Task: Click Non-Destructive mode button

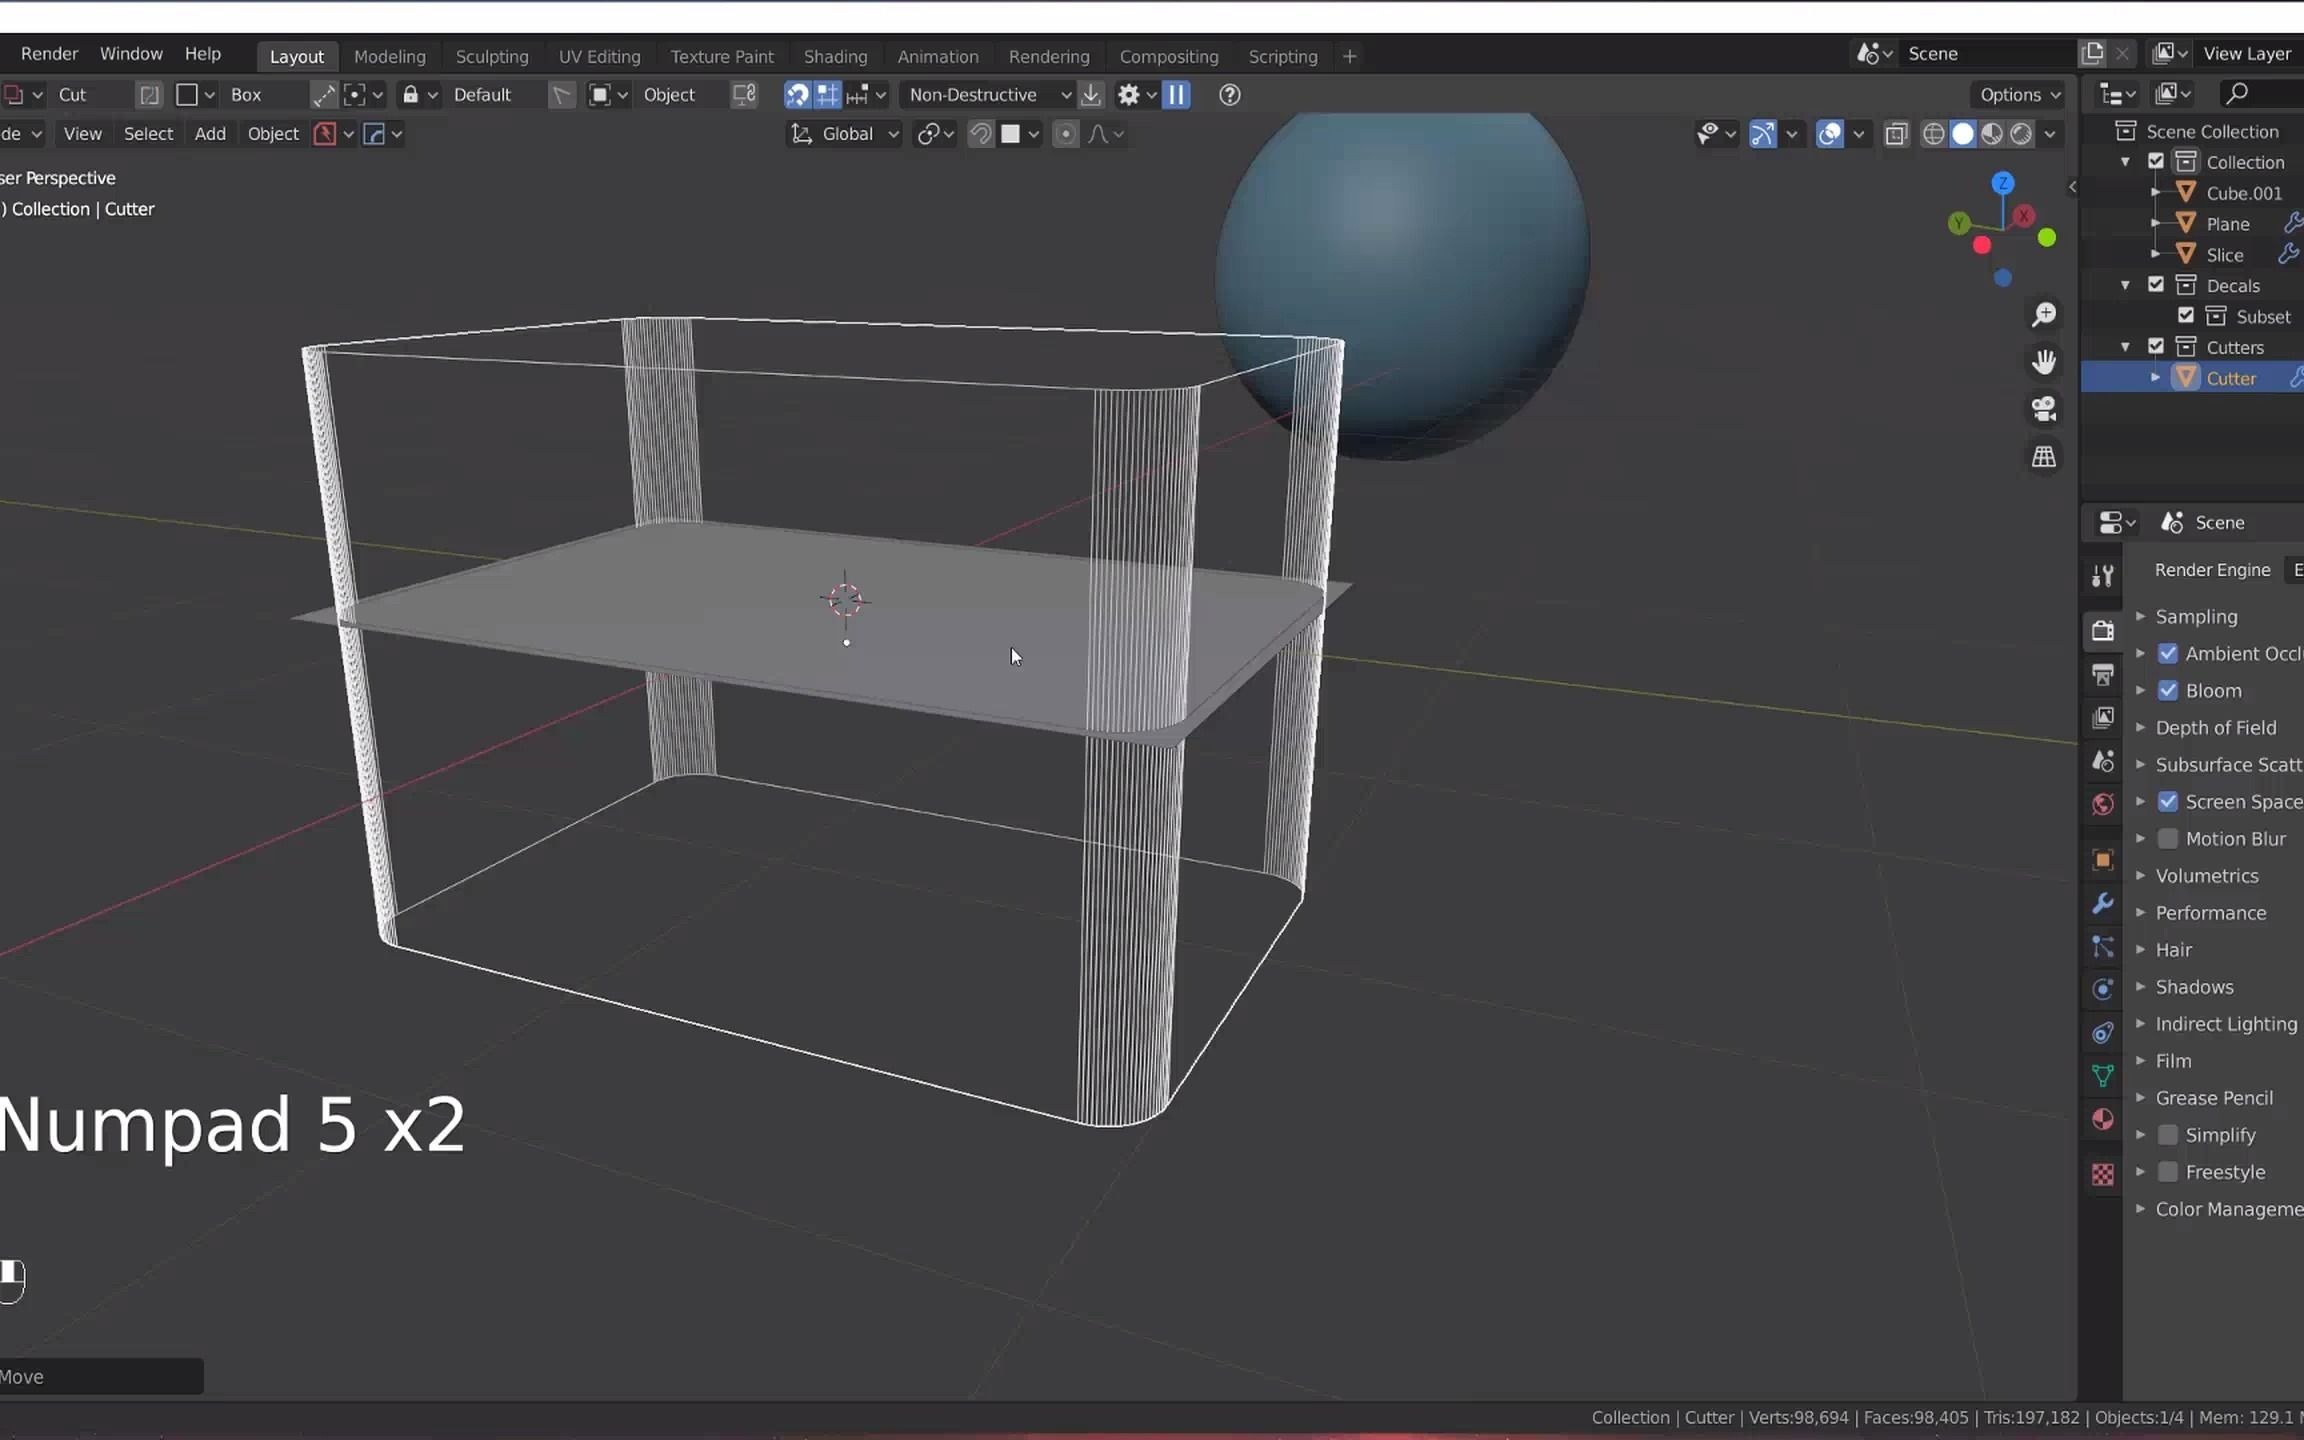Action: click(979, 95)
